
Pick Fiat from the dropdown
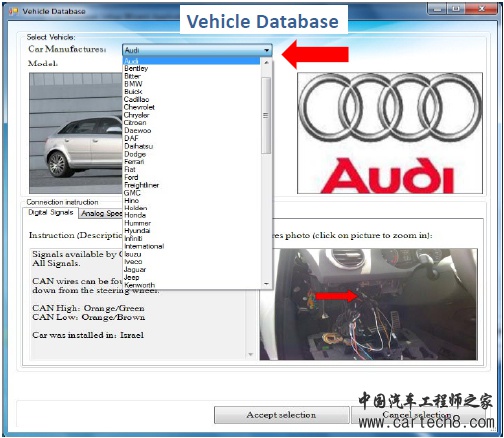[x=192, y=169]
